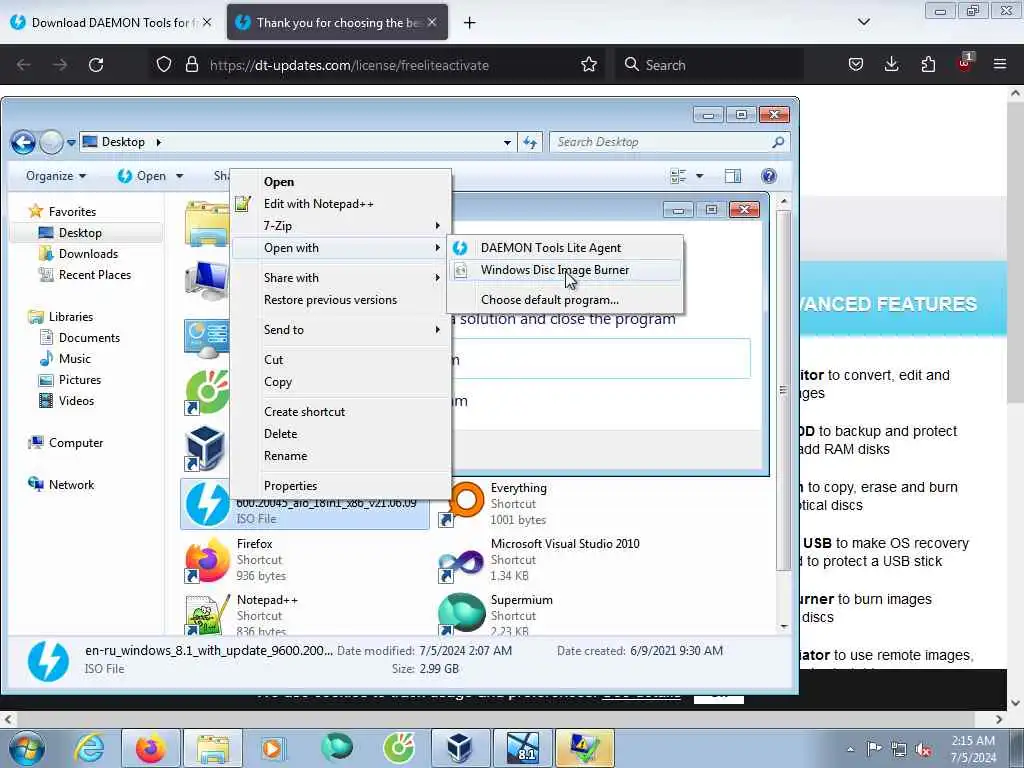Open Pictures library in sidebar
Viewport: 1024px width, 768px height.
[80, 379]
